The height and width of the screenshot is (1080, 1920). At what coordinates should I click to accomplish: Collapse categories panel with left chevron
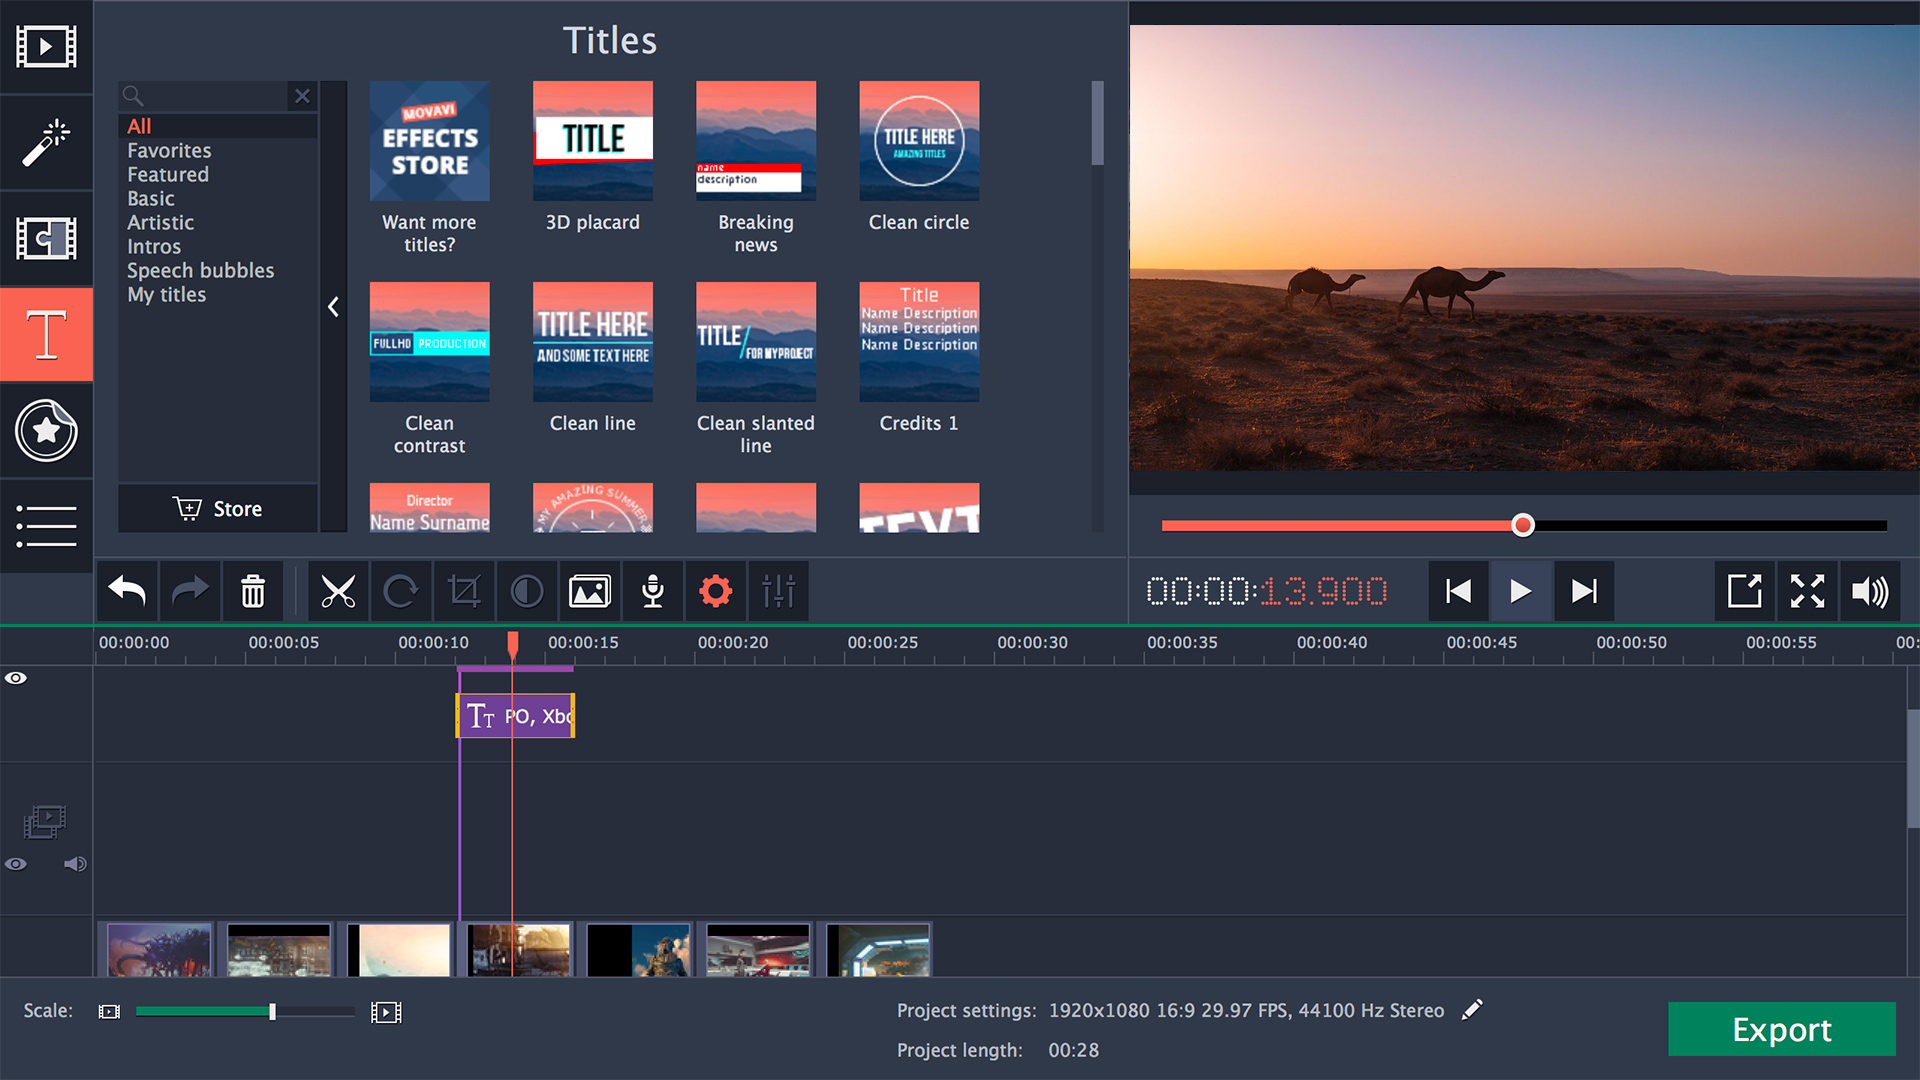pos(334,307)
